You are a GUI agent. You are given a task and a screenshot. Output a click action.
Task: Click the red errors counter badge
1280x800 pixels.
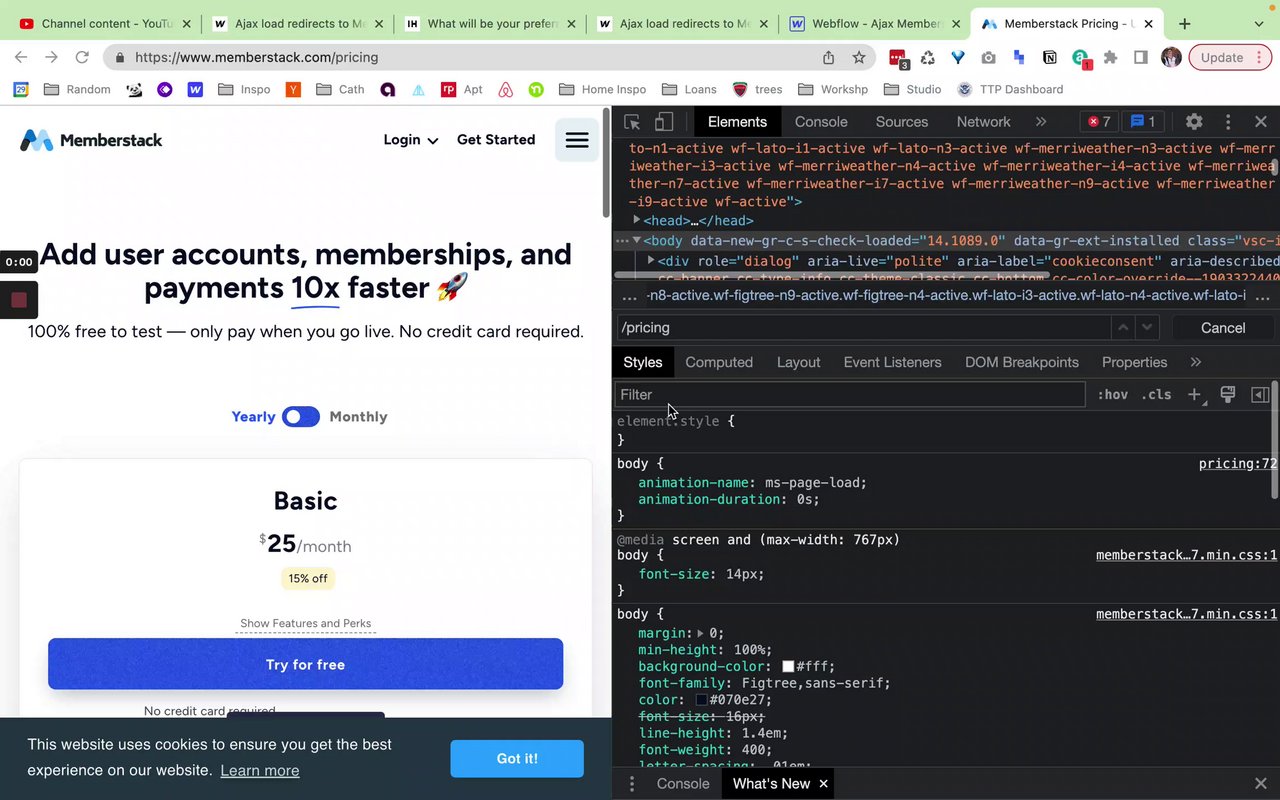(x=1099, y=122)
